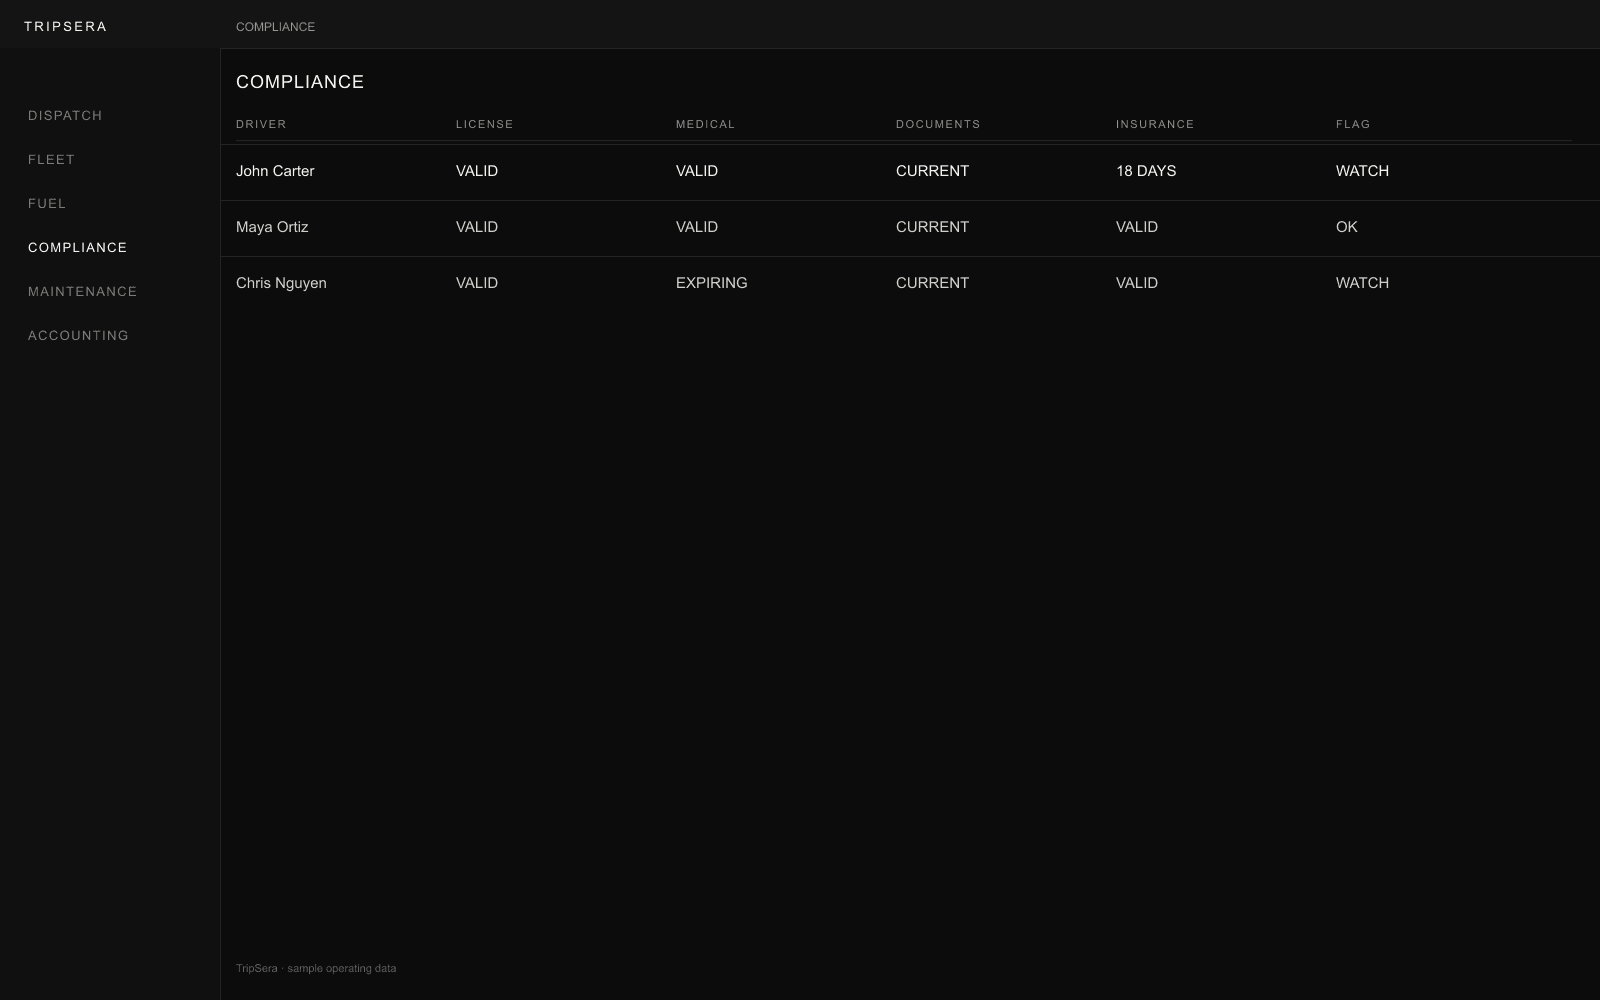Click the TripSera sample operating data footer
This screenshot has height=1000, width=1600.
point(316,968)
